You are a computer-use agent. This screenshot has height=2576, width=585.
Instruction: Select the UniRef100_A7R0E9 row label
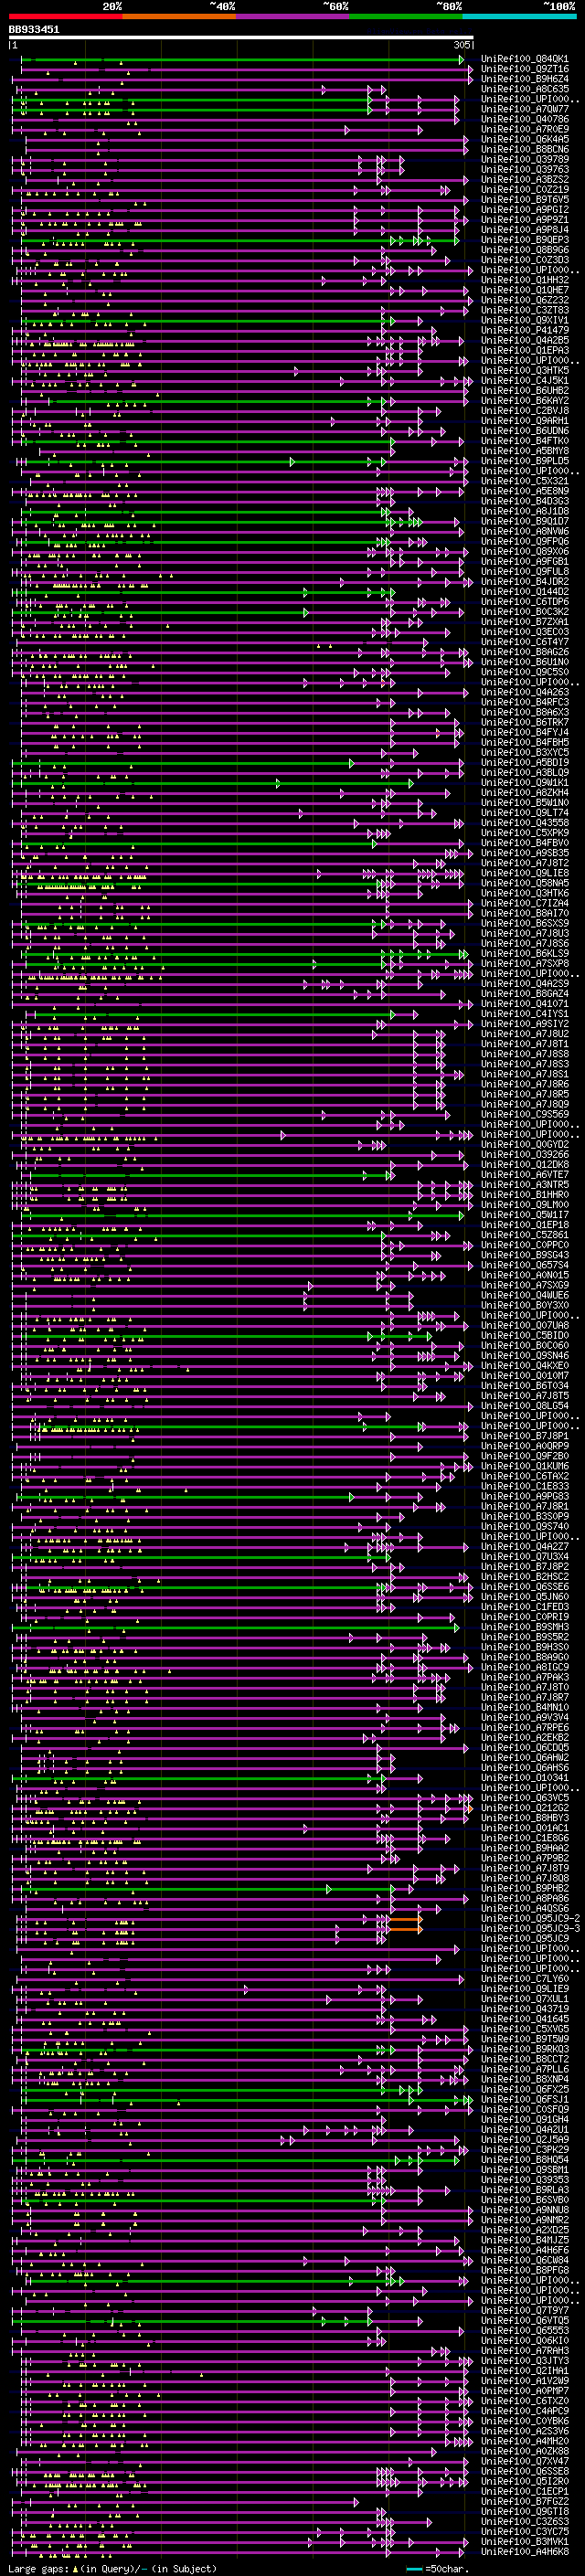[x=525, y=130]
